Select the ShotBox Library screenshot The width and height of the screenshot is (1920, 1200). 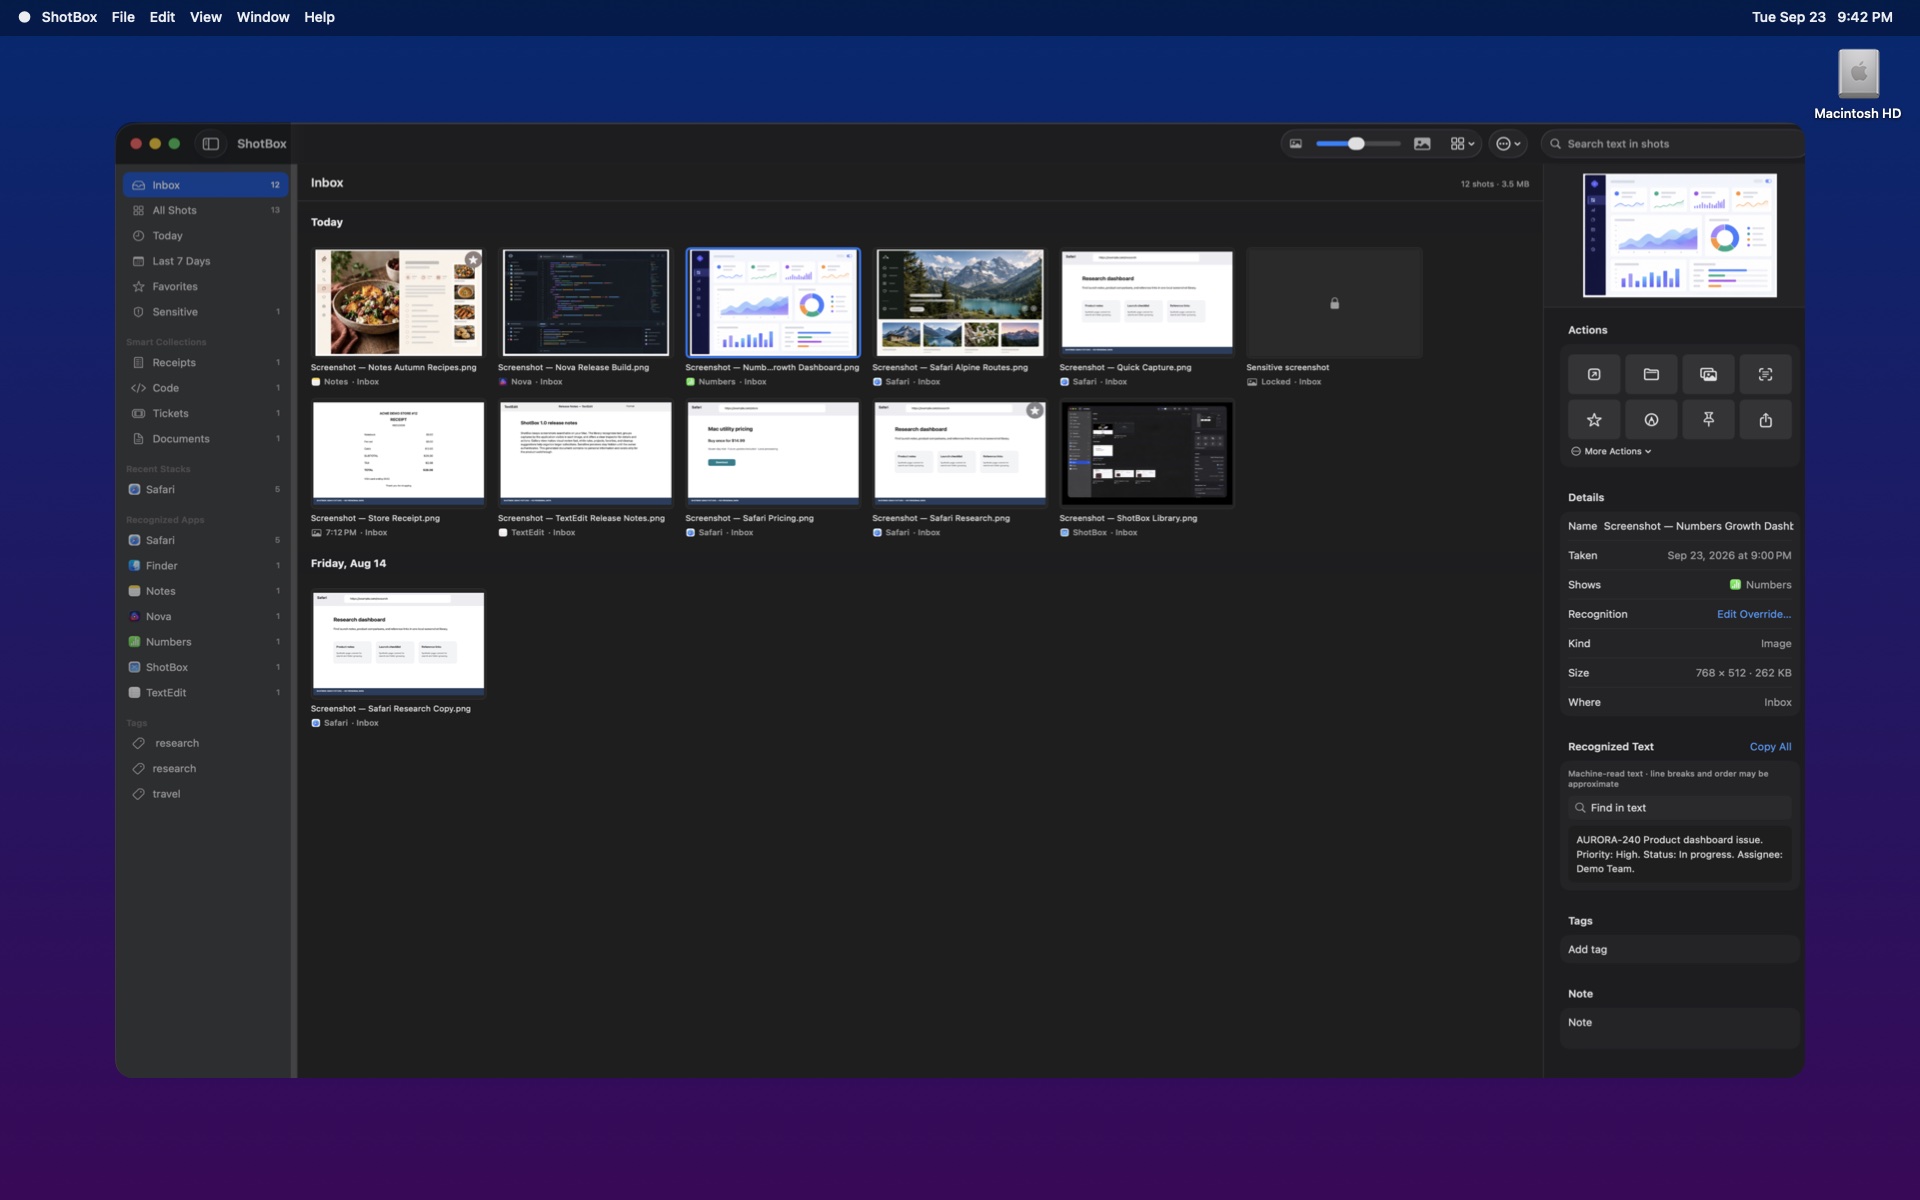tap(1147, 453)
